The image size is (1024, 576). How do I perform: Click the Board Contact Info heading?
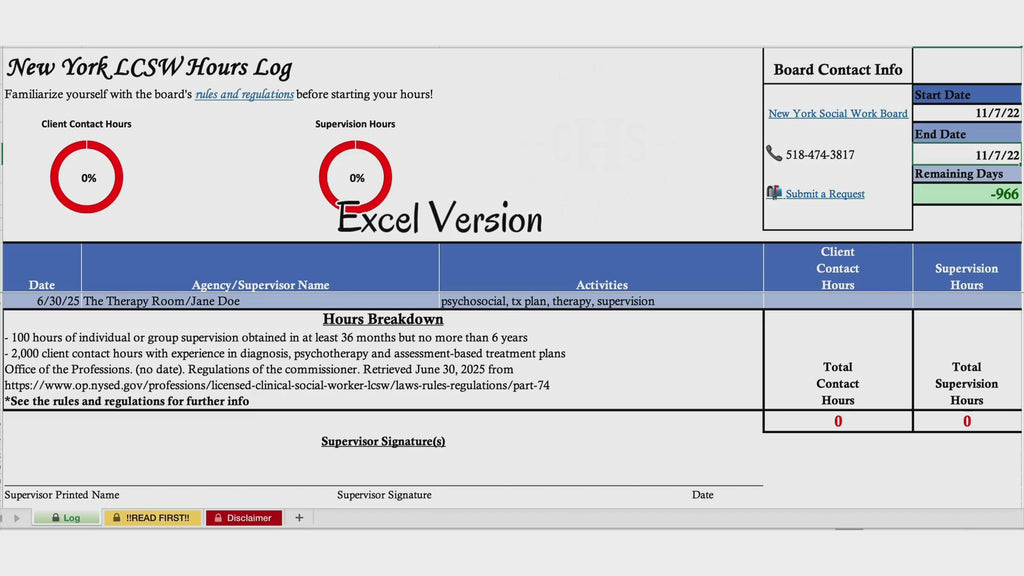(x=838, y=69)
